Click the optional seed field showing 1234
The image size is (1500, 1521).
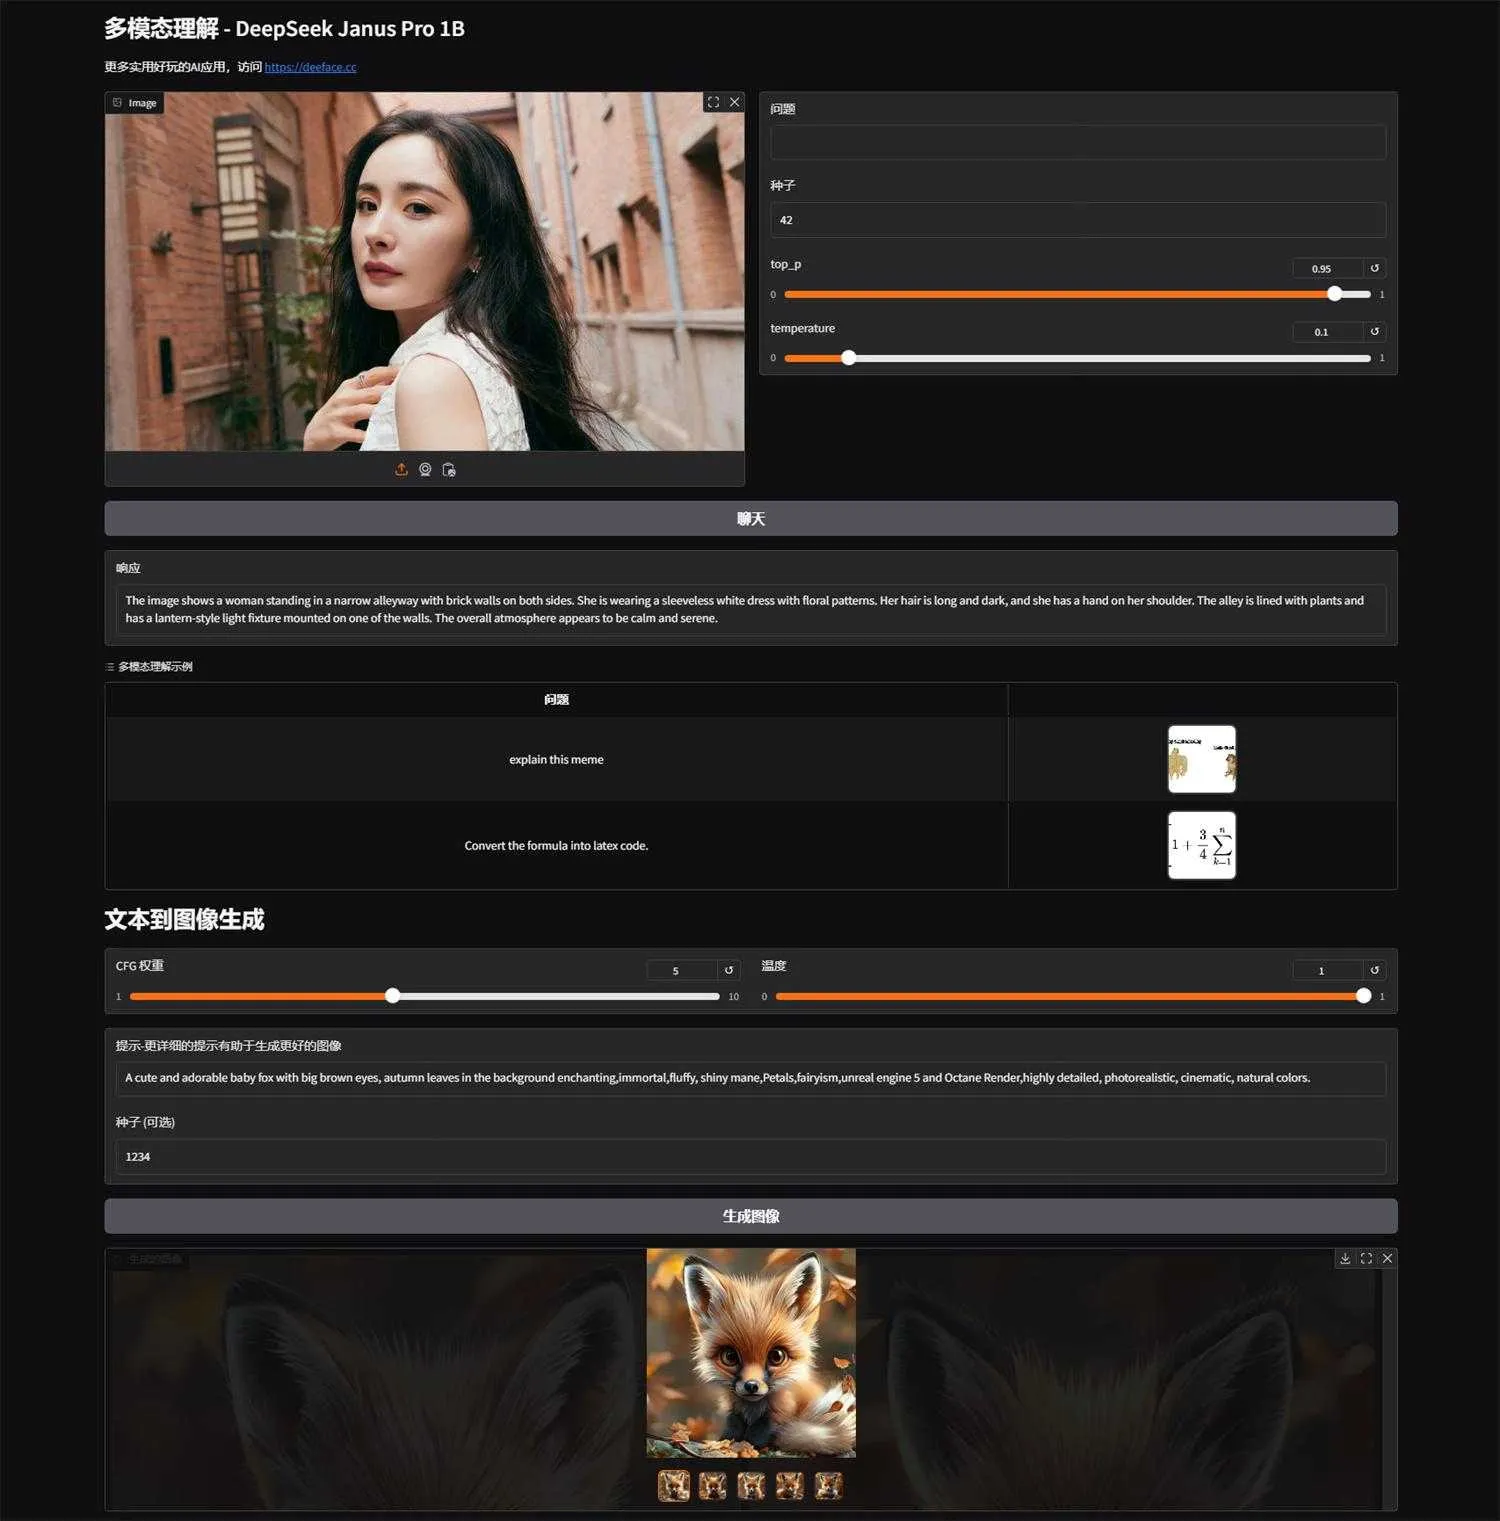pos(751,1156)
